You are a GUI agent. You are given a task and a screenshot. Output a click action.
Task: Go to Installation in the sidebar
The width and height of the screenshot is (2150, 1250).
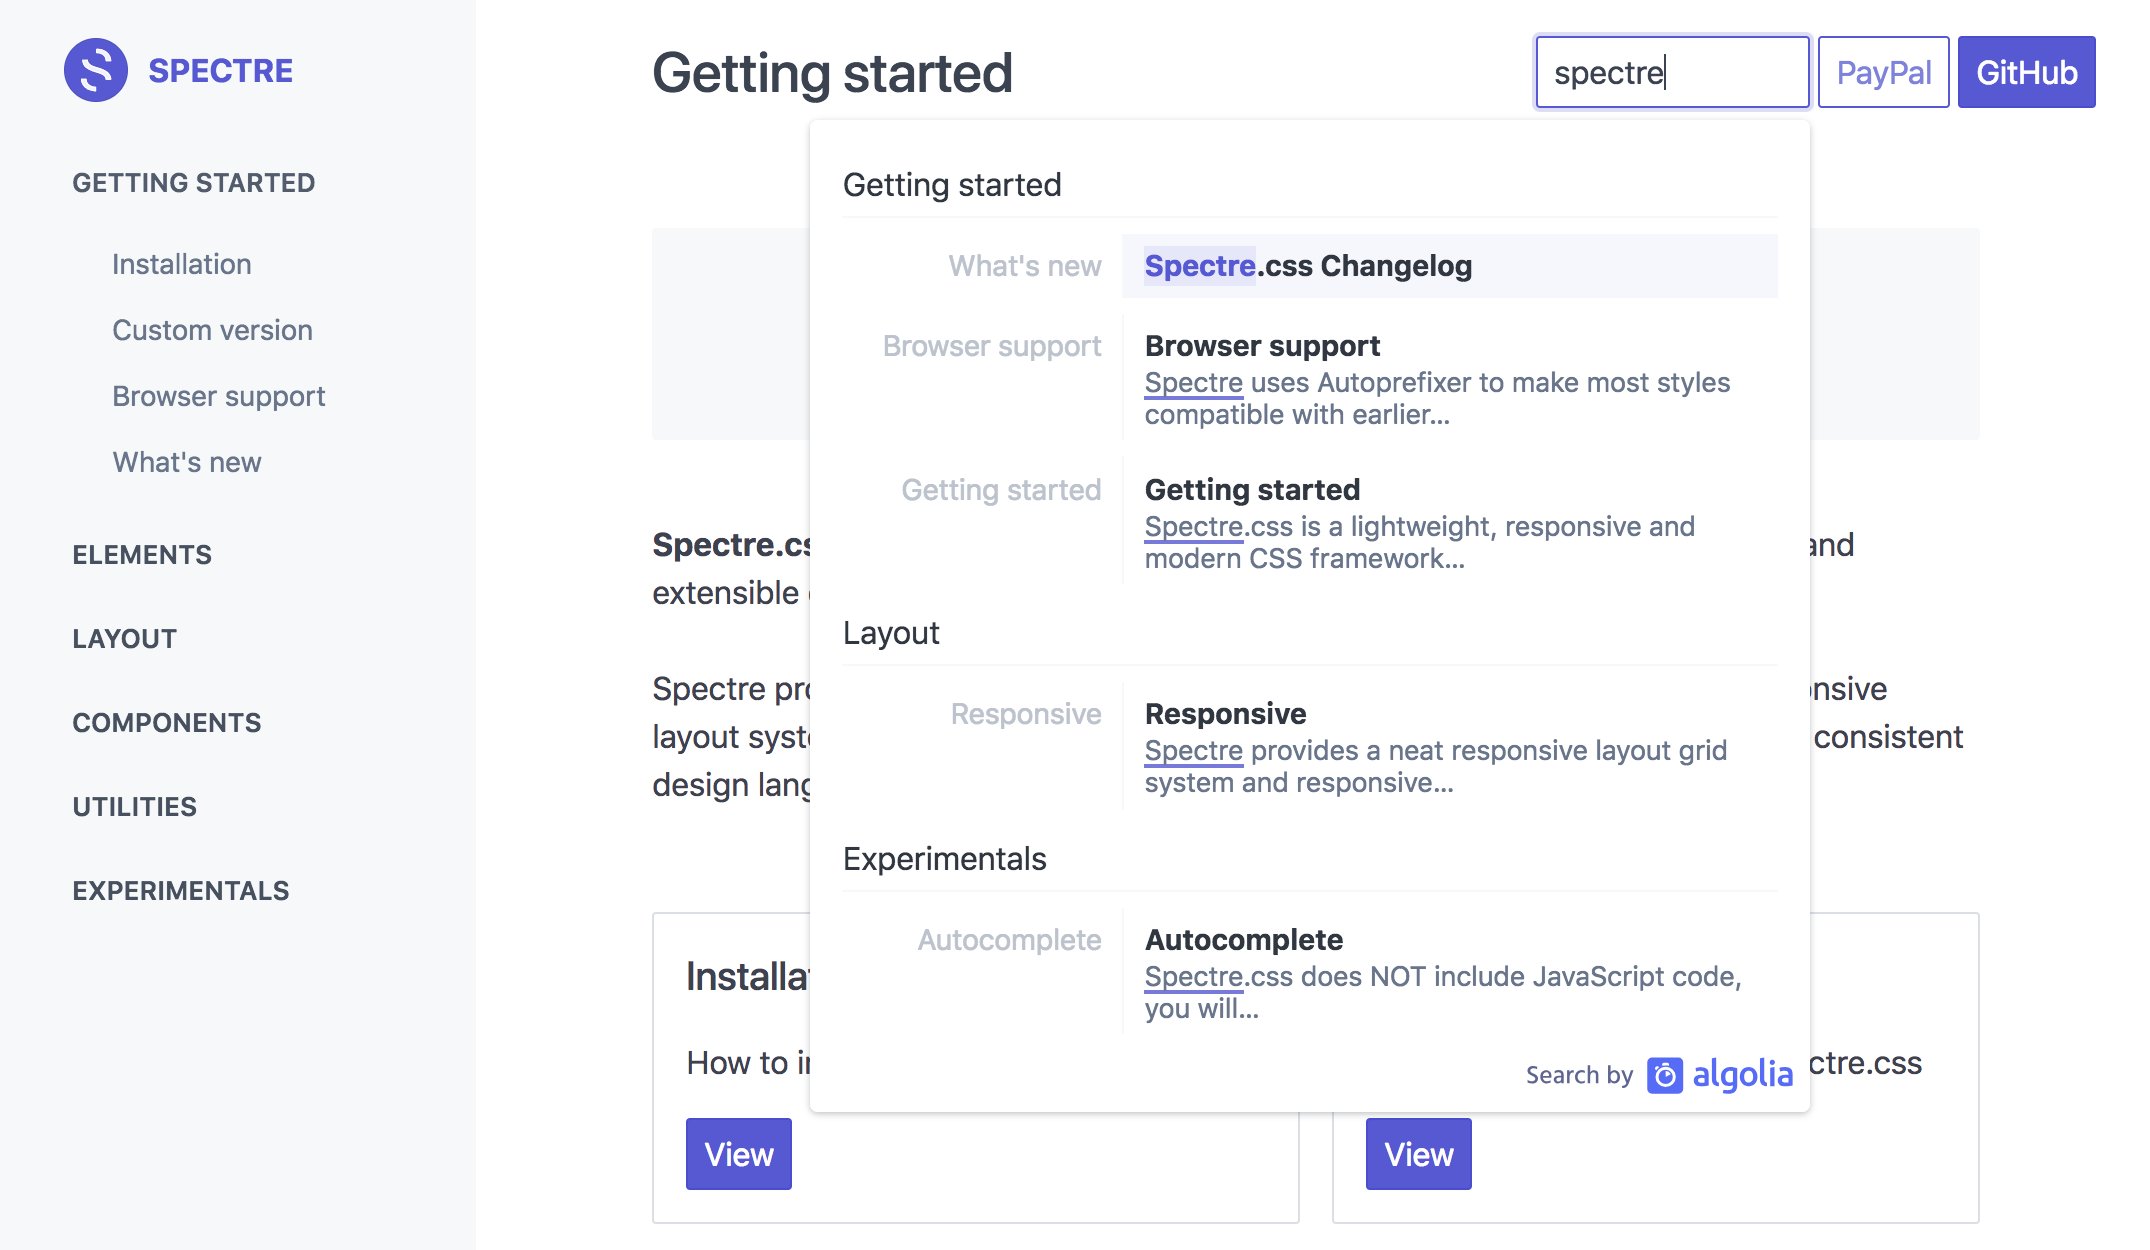click(182, 264)
